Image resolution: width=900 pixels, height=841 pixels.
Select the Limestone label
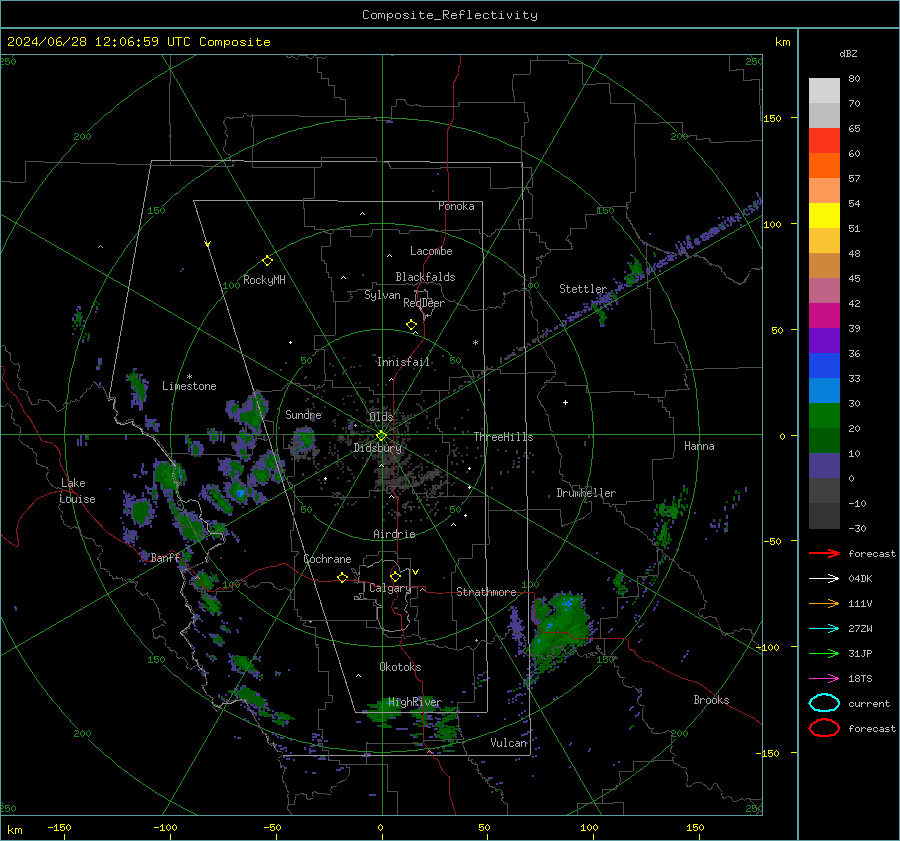pos(189,386)
